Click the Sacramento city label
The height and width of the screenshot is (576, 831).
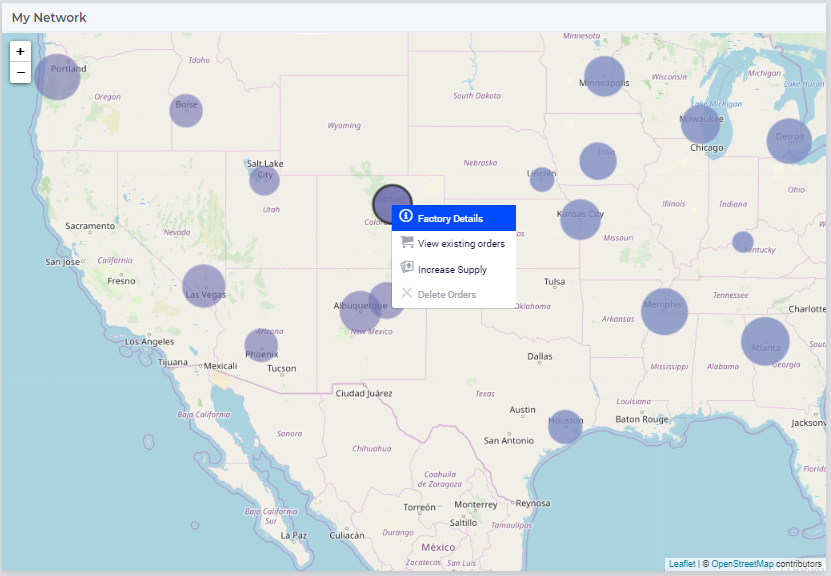pyautogui.click(x=90, y=226)
